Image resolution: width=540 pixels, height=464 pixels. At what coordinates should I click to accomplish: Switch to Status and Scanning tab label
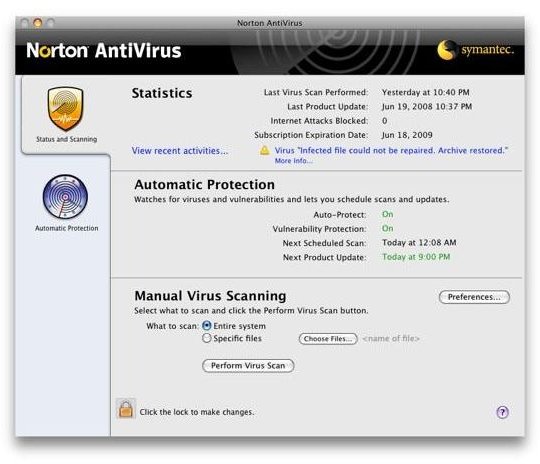[66, 139]
